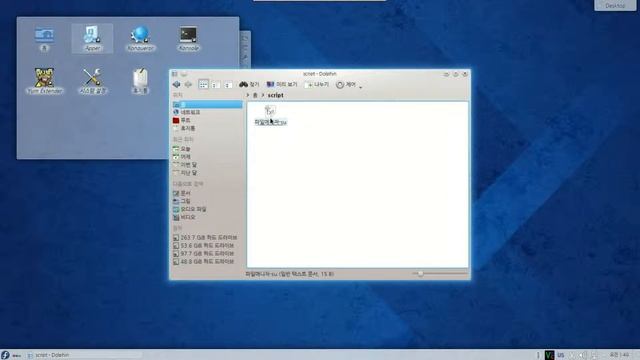Open the clock in the panel
The height and width of the screenshot is (360, 640).
(620, 355)
